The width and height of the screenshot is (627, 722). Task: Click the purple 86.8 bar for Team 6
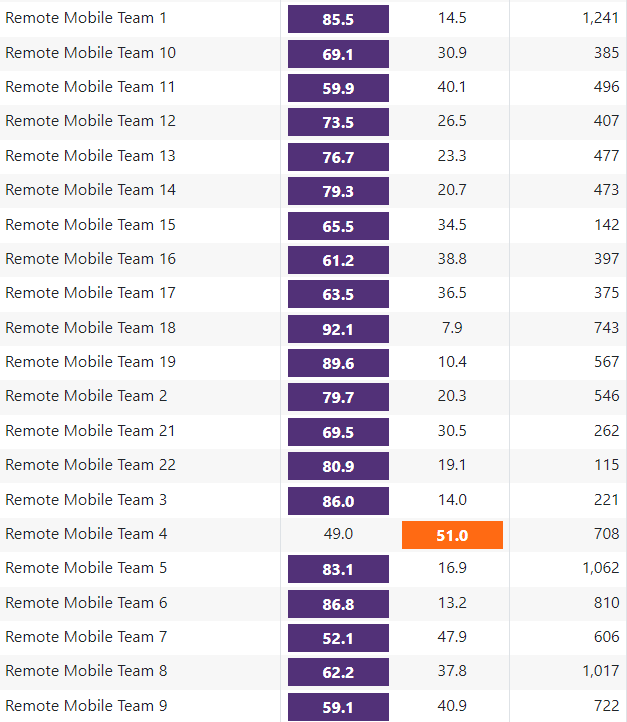[x=338, y=604]
